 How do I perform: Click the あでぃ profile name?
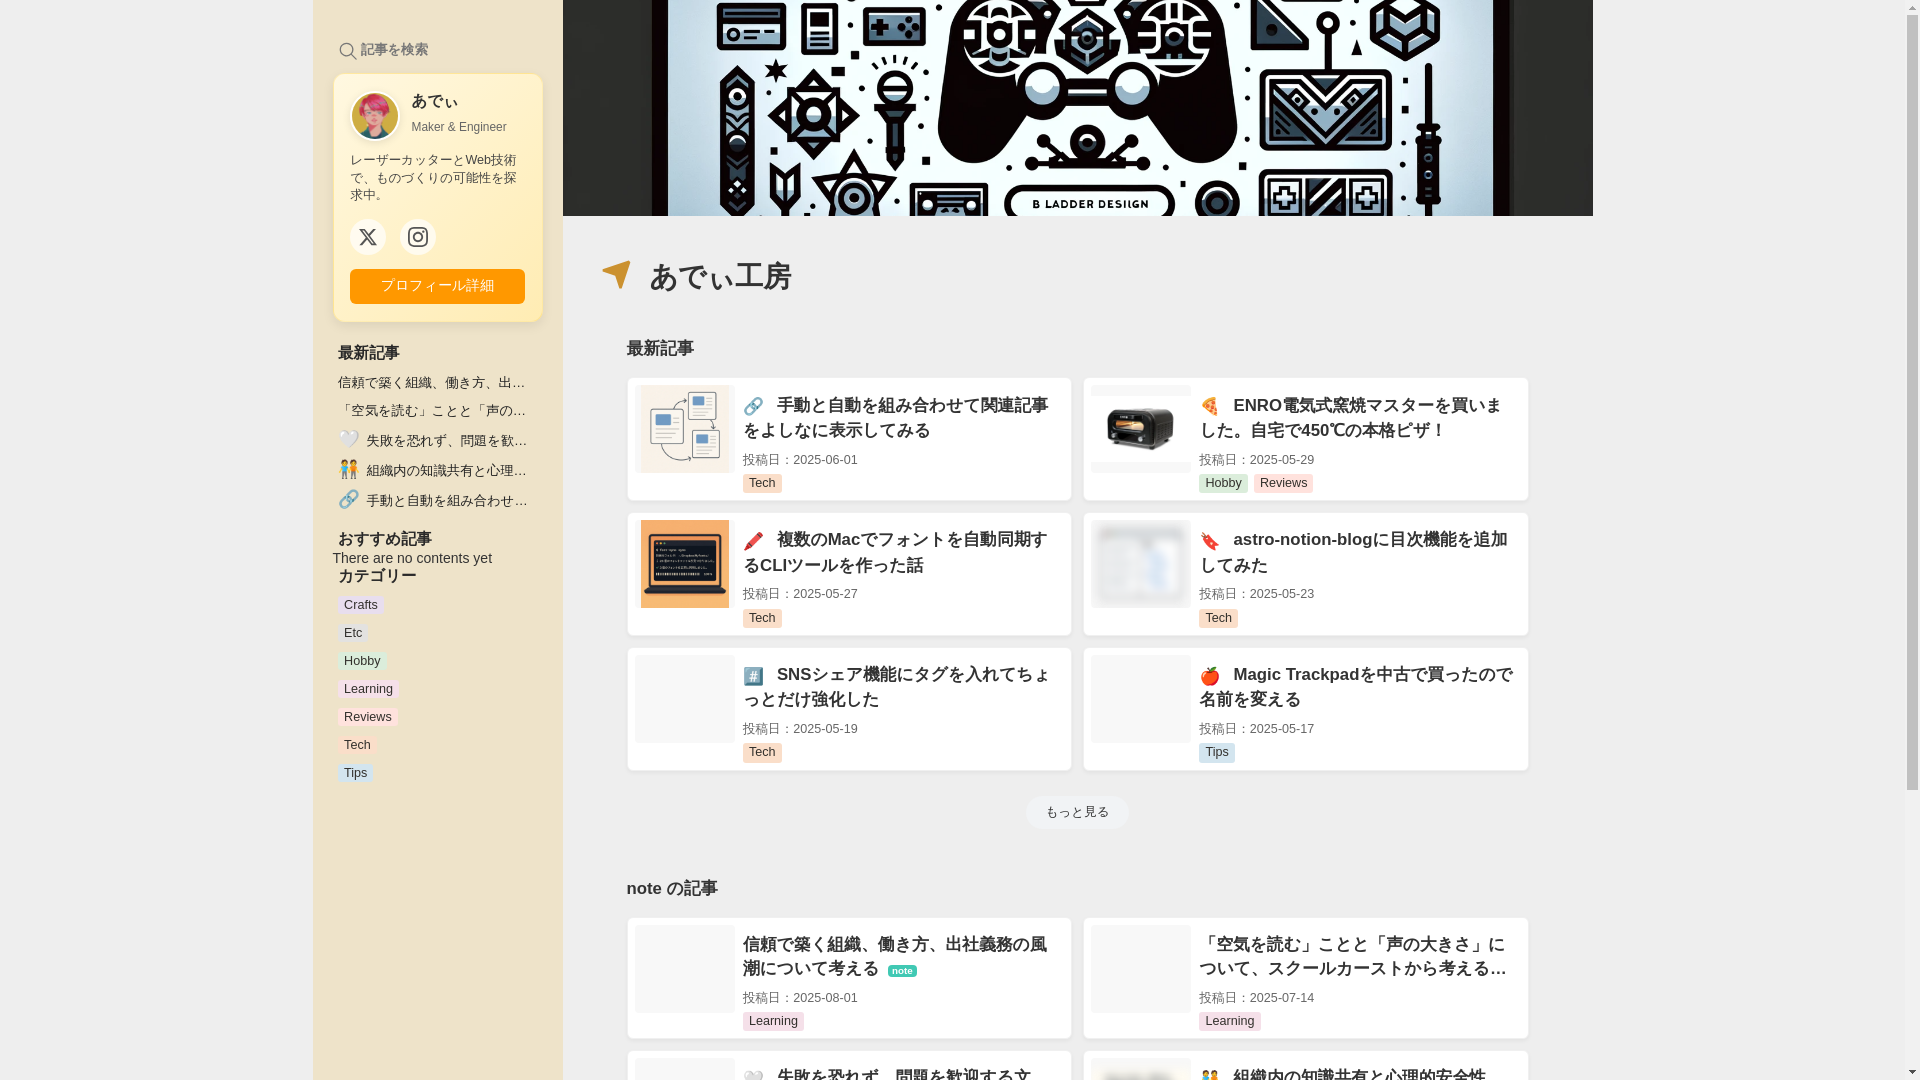click(x=435, y=102)
